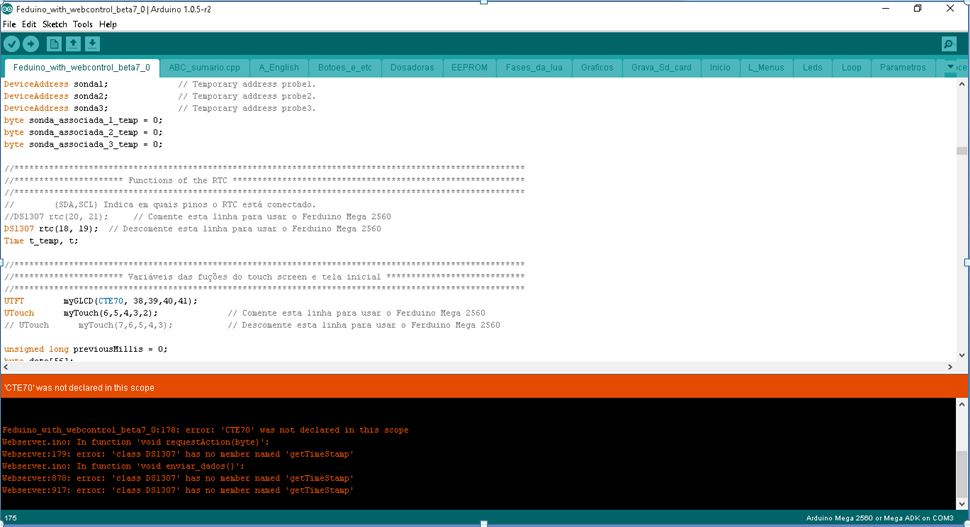Click the Arduino logo in title bar
The height and width of the screenshot is (527, 970).
[8, 8]
